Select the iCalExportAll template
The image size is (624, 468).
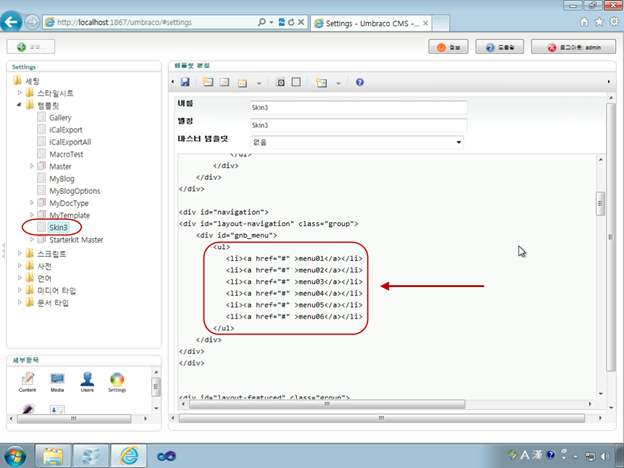point(70,142)
